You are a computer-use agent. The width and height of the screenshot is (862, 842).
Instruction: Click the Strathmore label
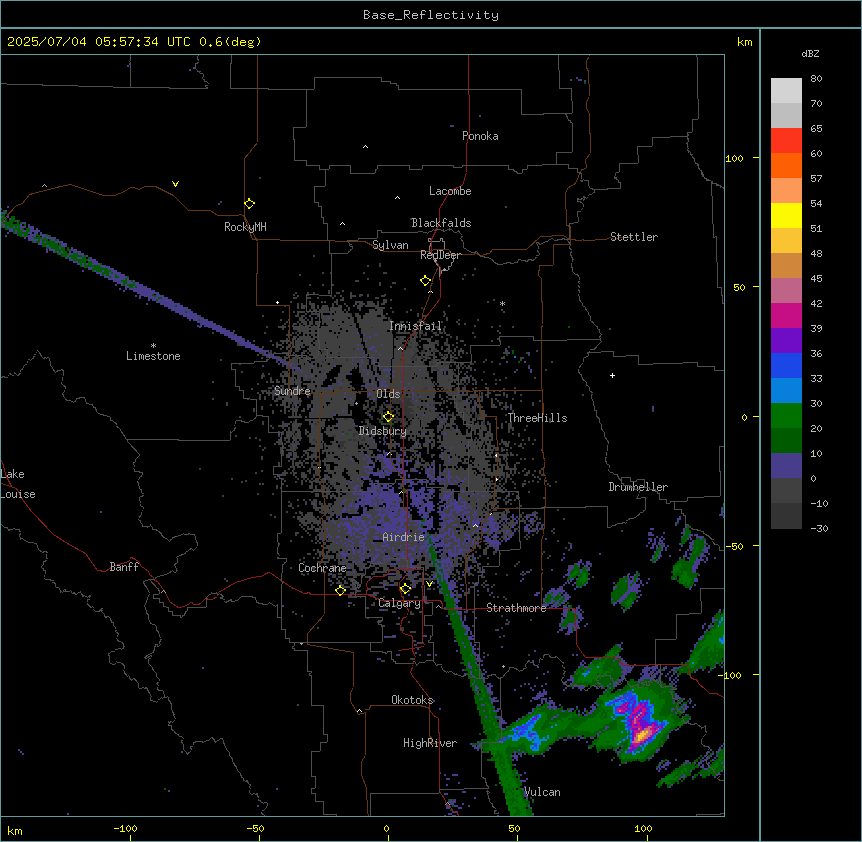click(x=516, y=608)
